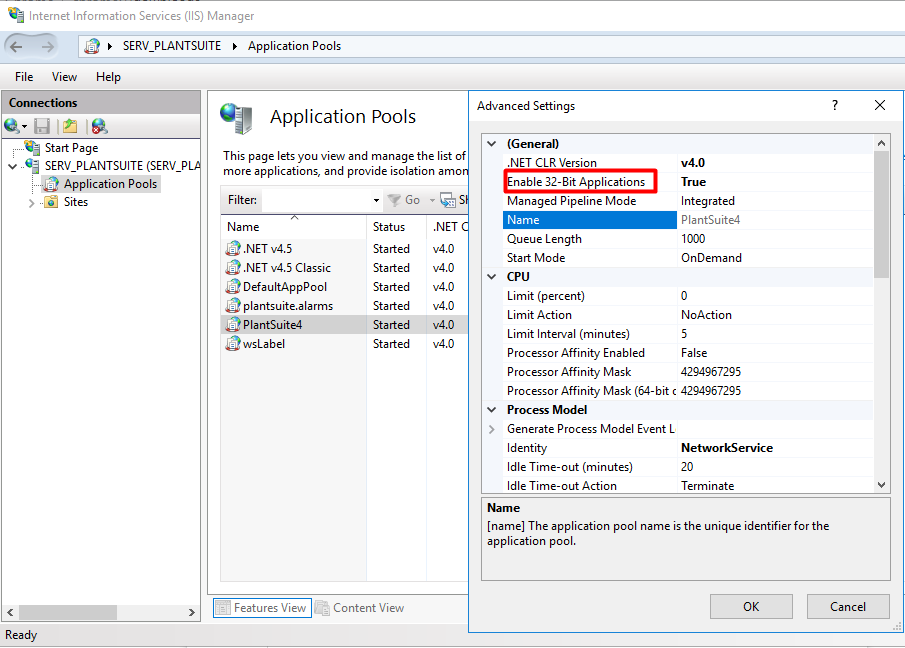Click the Start Page tree label
Viewport: 905px width, 648px height.
(72, 148)
